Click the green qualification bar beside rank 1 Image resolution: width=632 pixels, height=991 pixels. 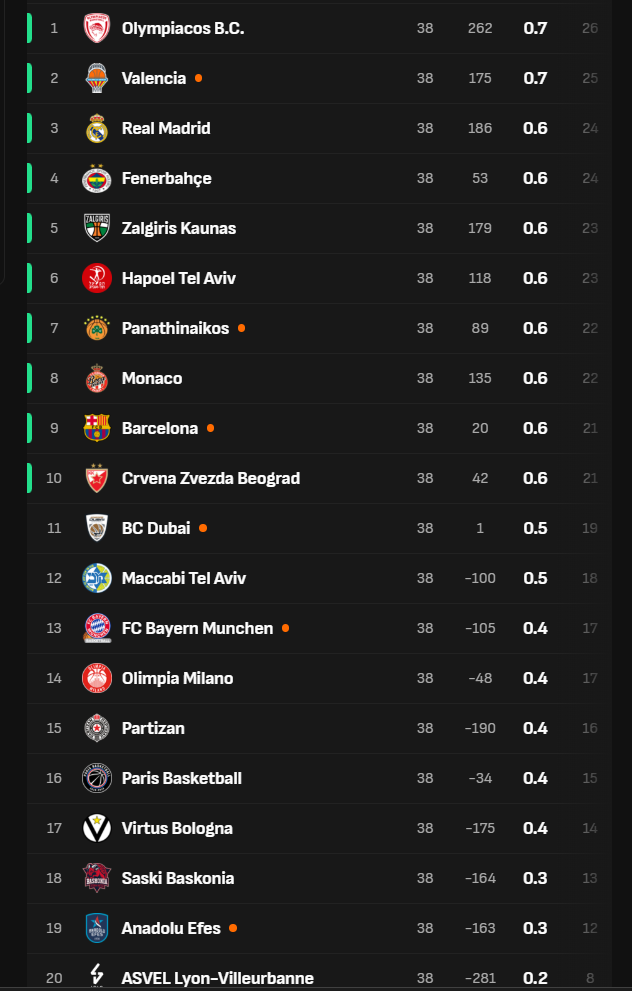click(31, 28)
